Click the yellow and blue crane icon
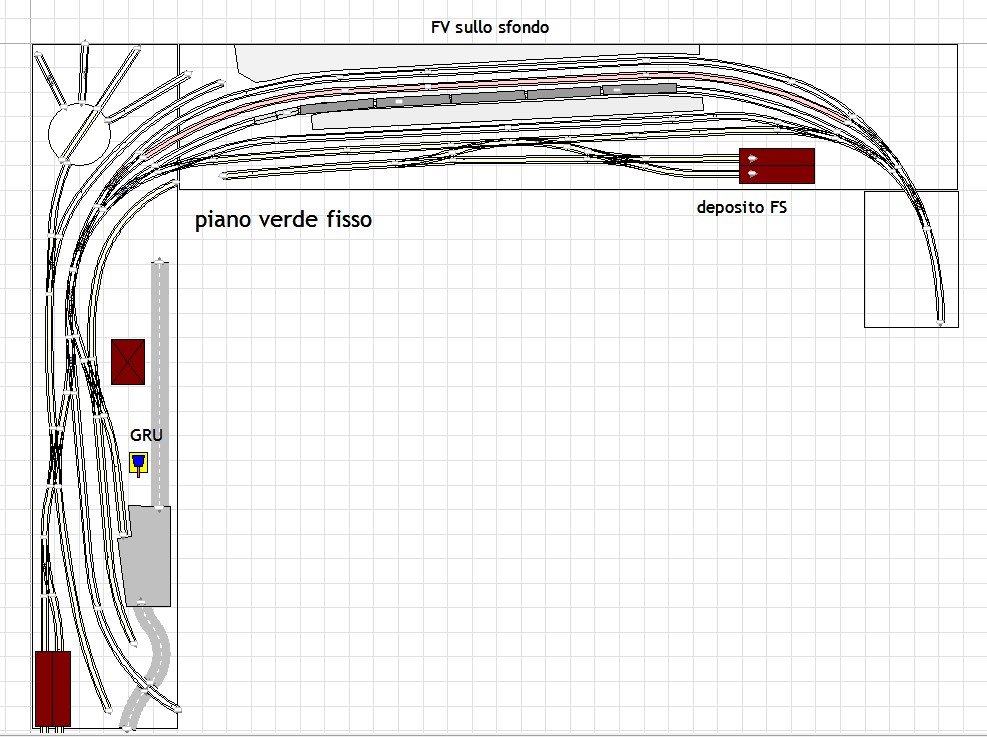The height and width of the screenshot is (737, 987). (x=139, y=463)
